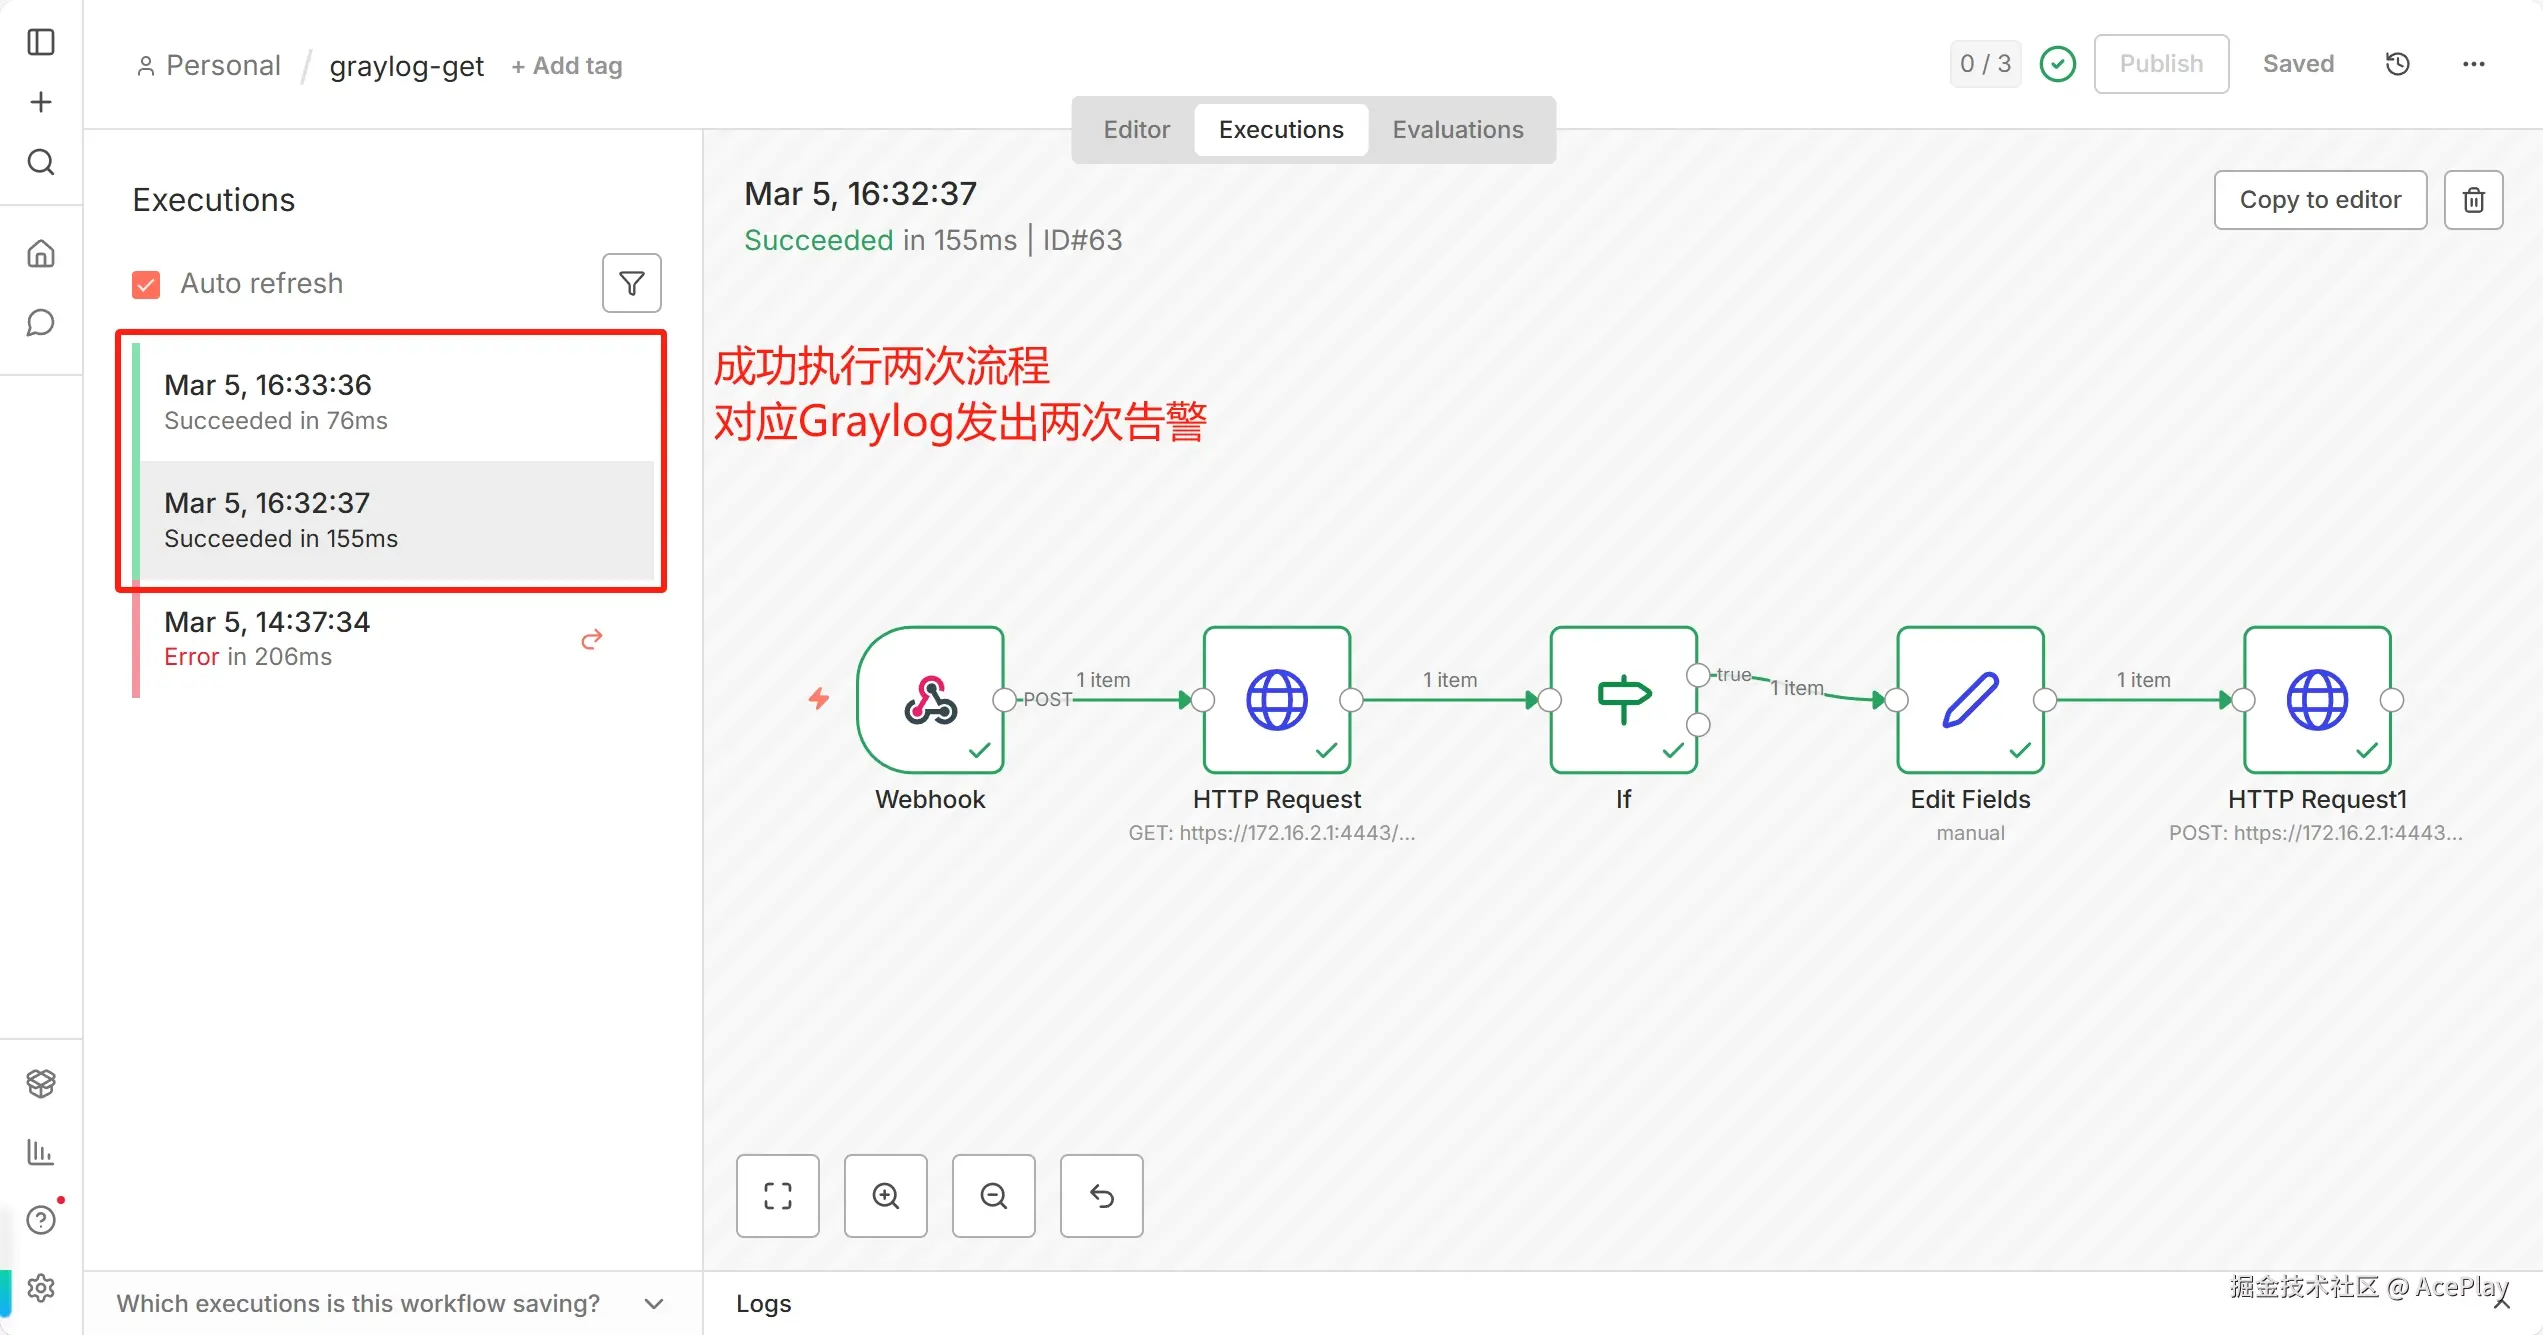Click the Webhook node icon
Screen dimensions: 2543x1335
click(930, 700)
